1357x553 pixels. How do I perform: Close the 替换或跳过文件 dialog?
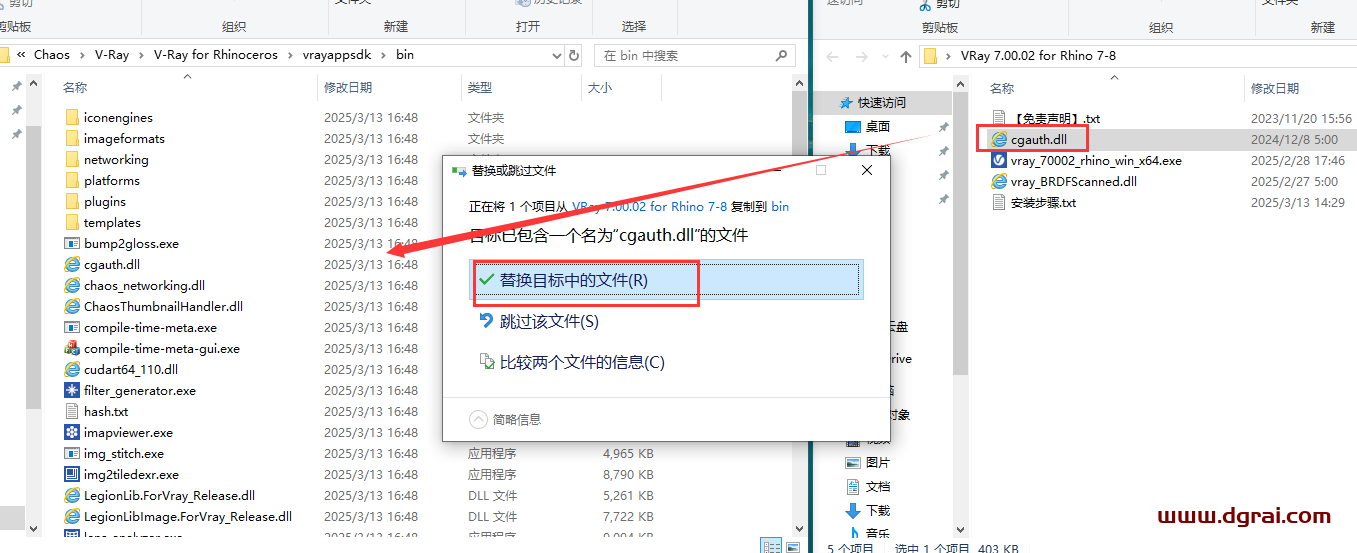click(x=867, y=170)
